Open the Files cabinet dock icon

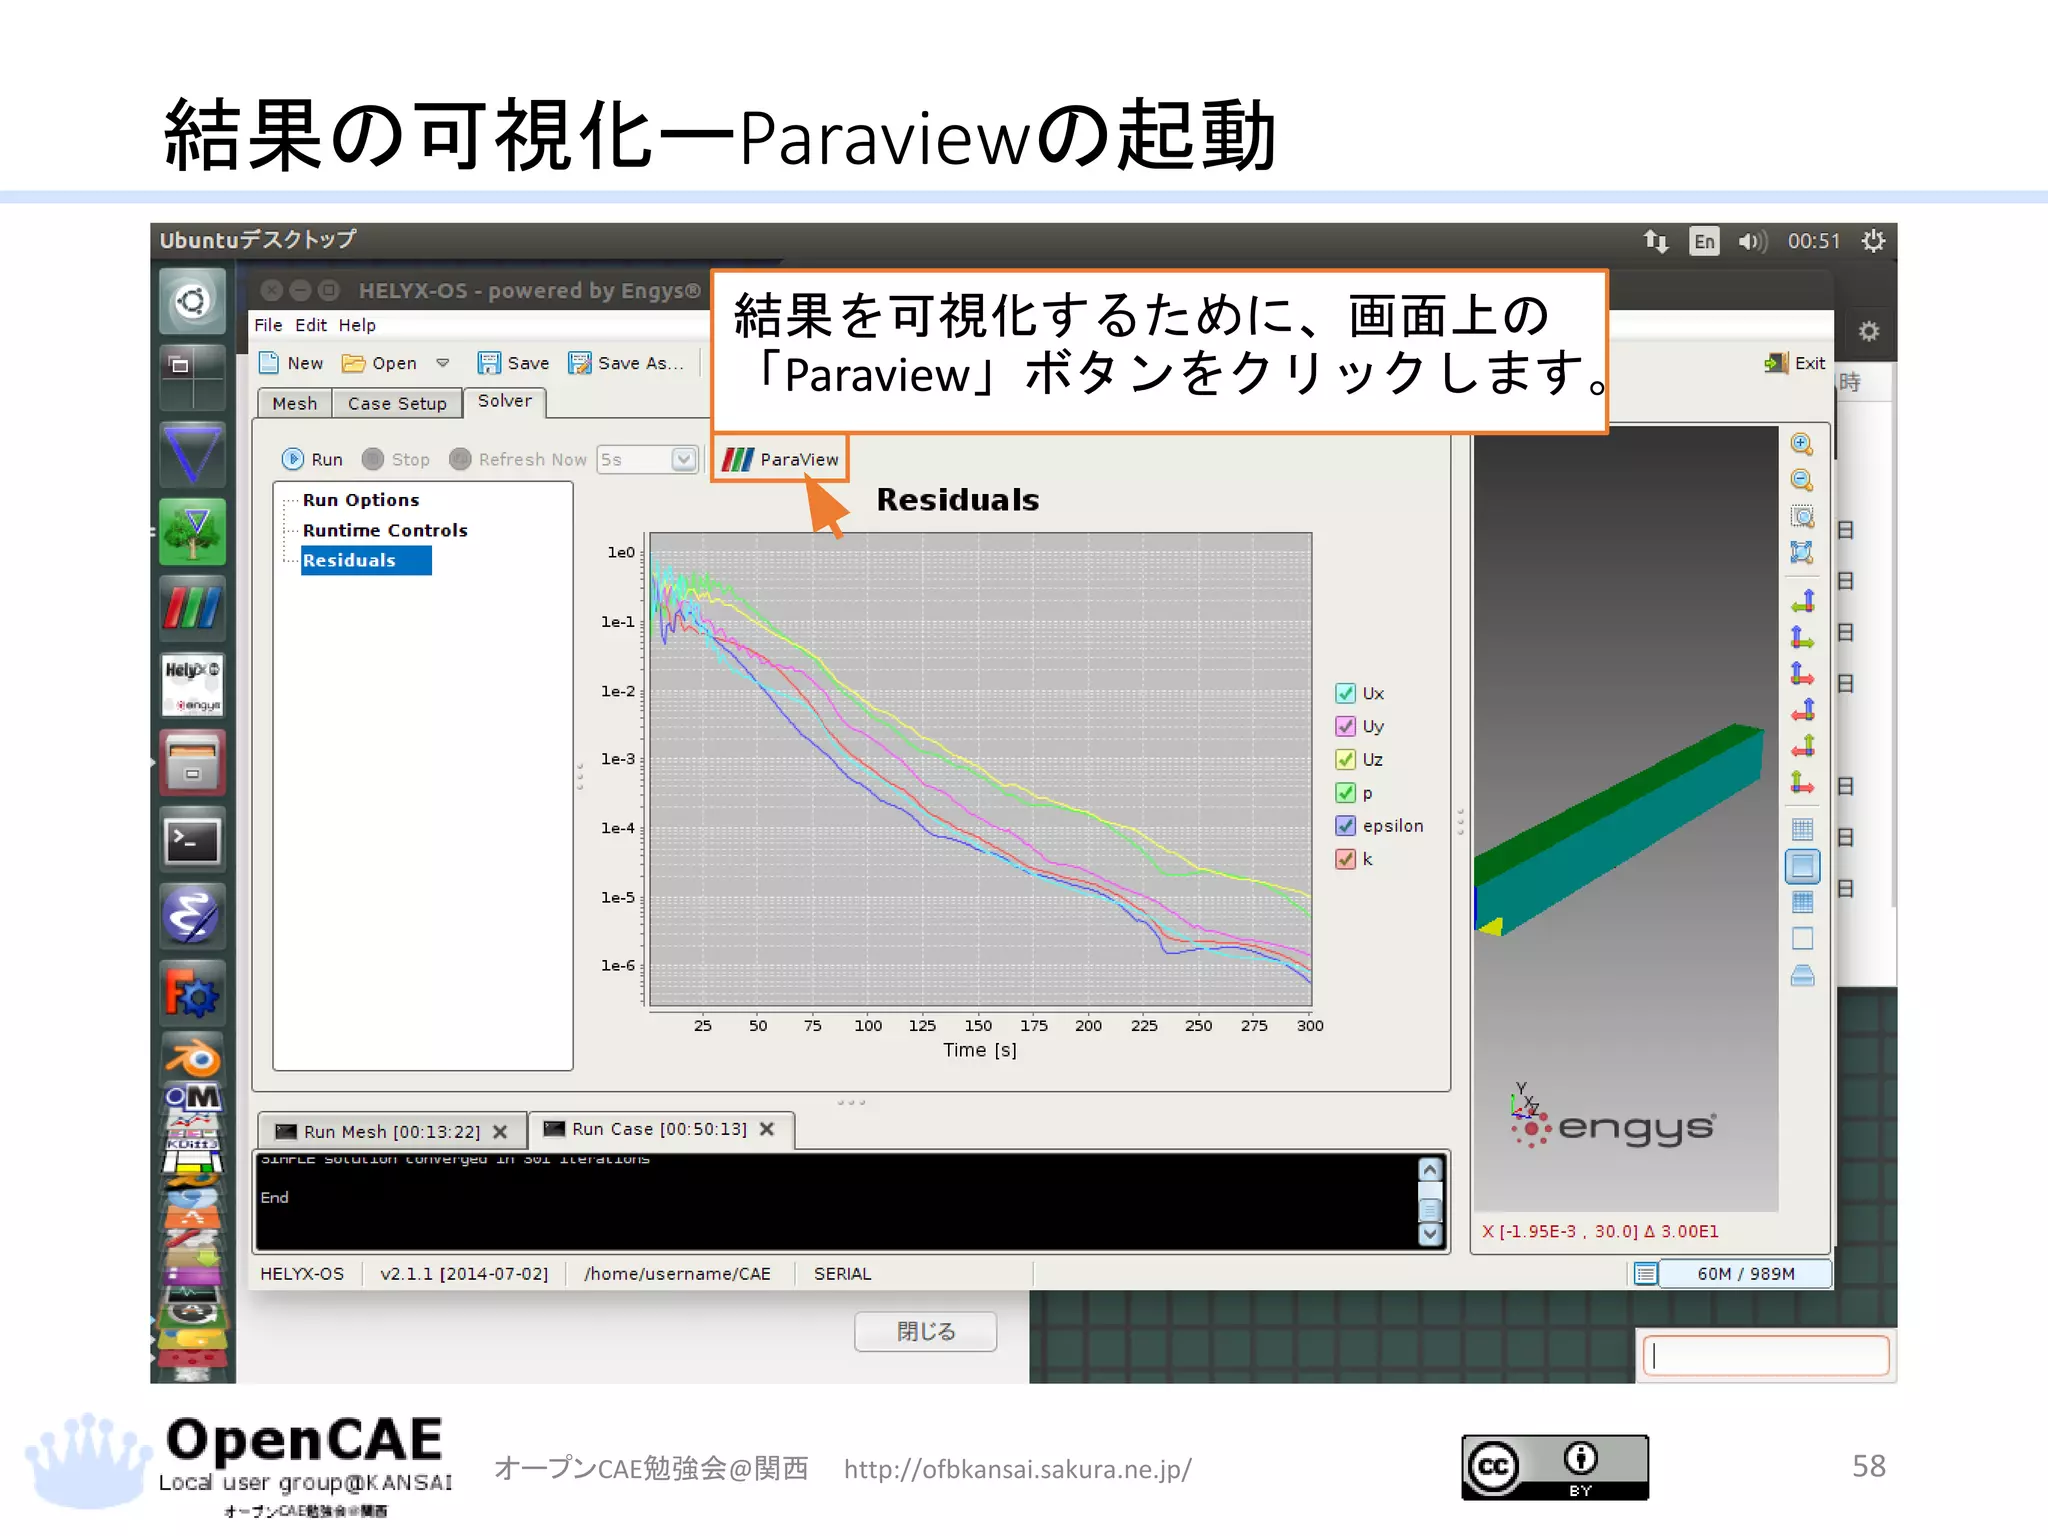(192, 762)
